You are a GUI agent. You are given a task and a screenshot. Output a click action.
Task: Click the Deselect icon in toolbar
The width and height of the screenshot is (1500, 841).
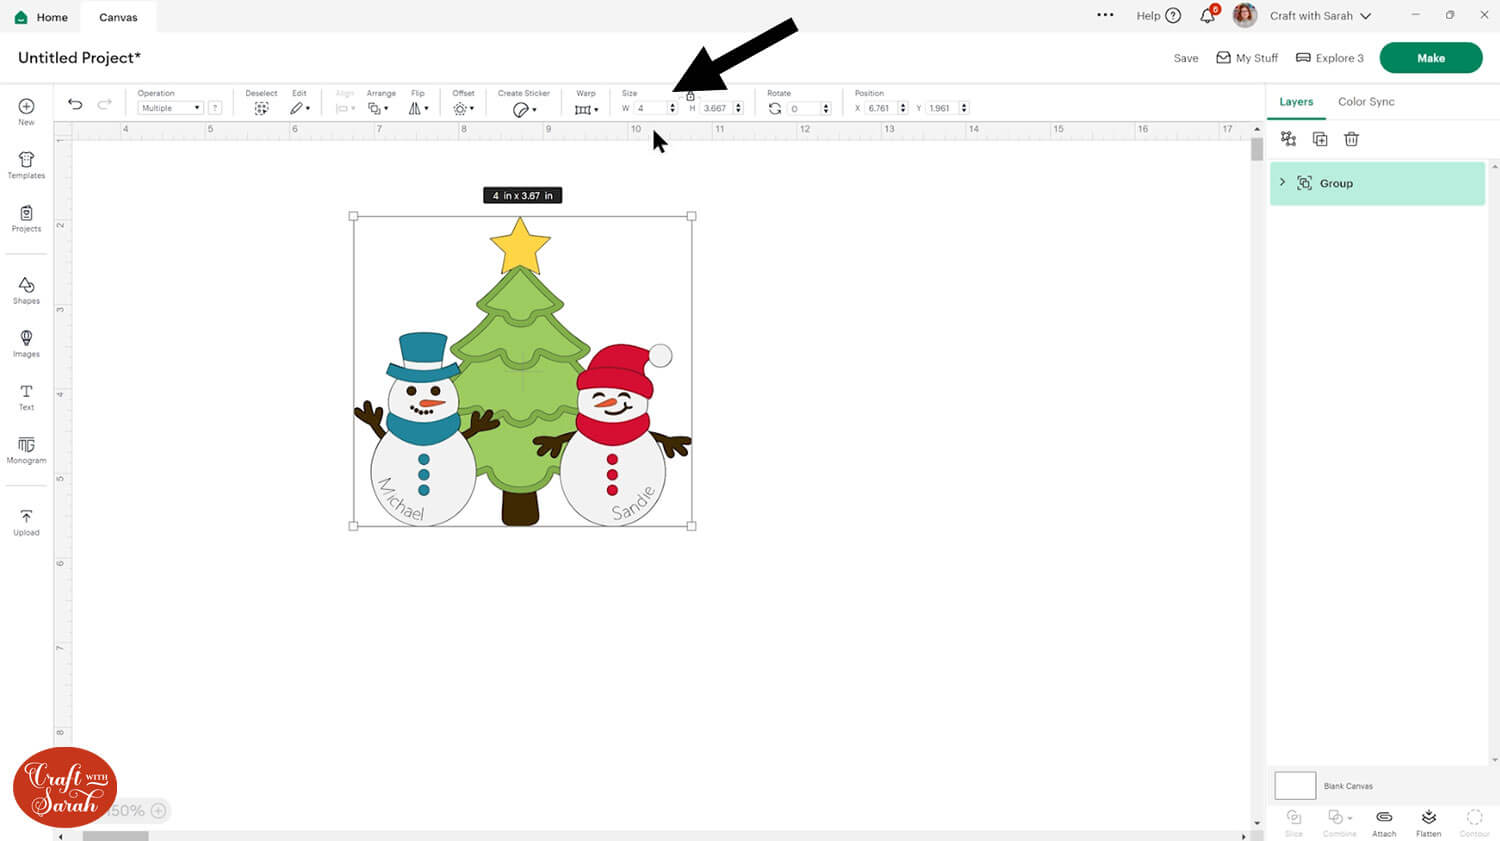click(261, 108)
